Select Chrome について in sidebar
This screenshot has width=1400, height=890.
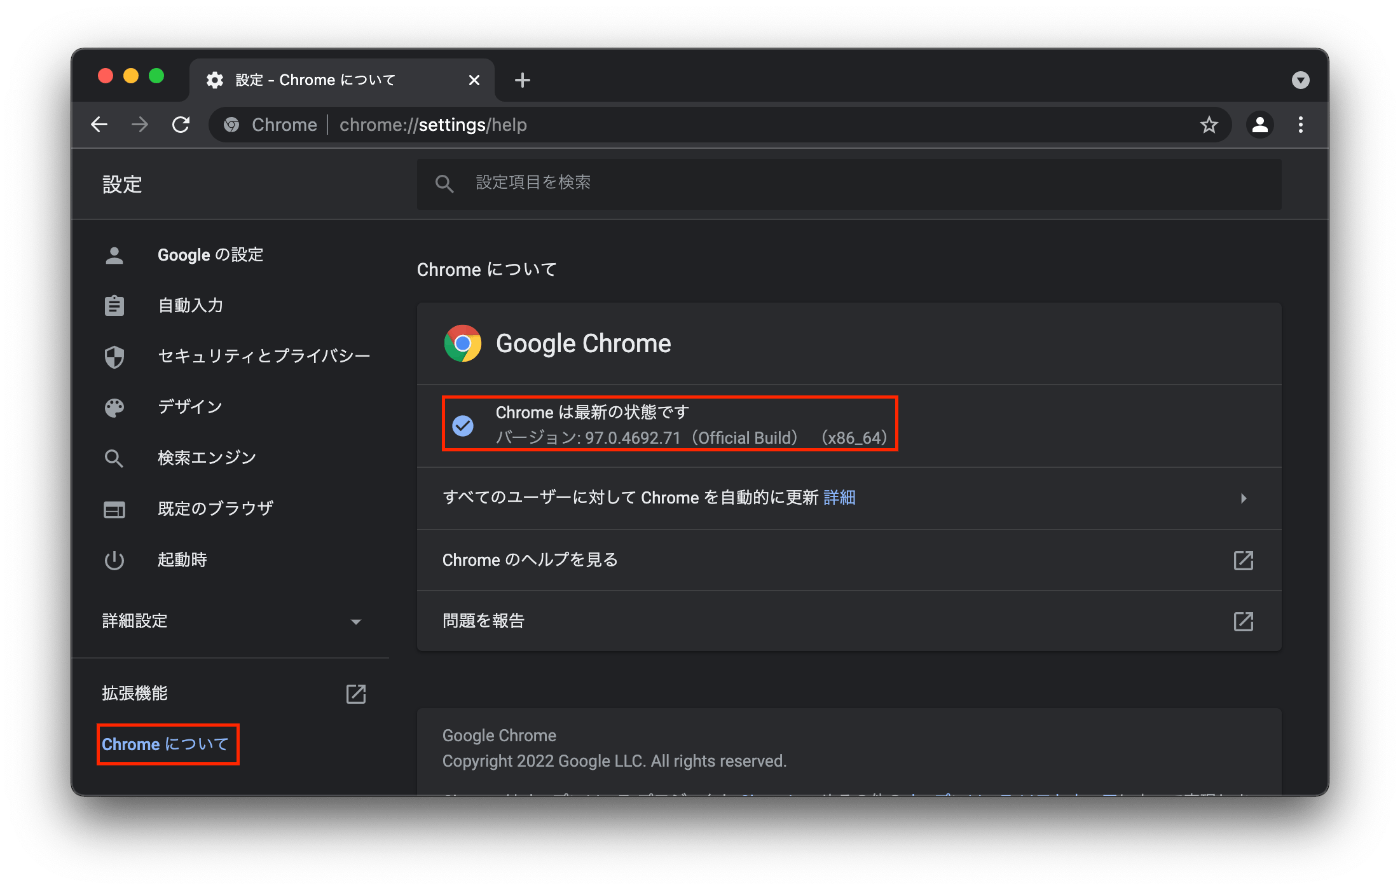click(x=166, y=744)
